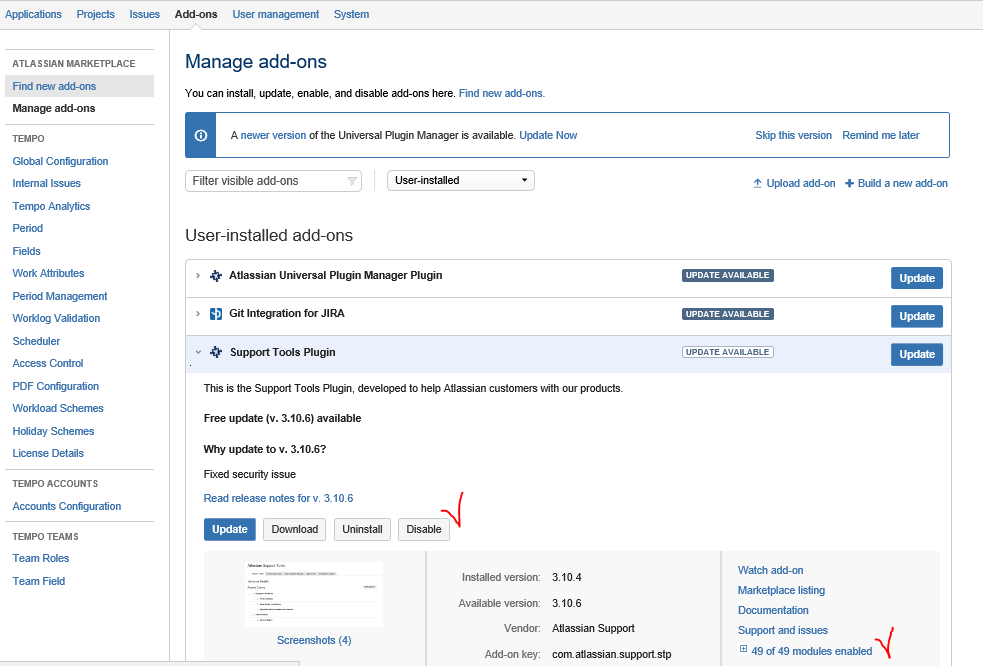Disable the Support Tools Plugin

424,529
